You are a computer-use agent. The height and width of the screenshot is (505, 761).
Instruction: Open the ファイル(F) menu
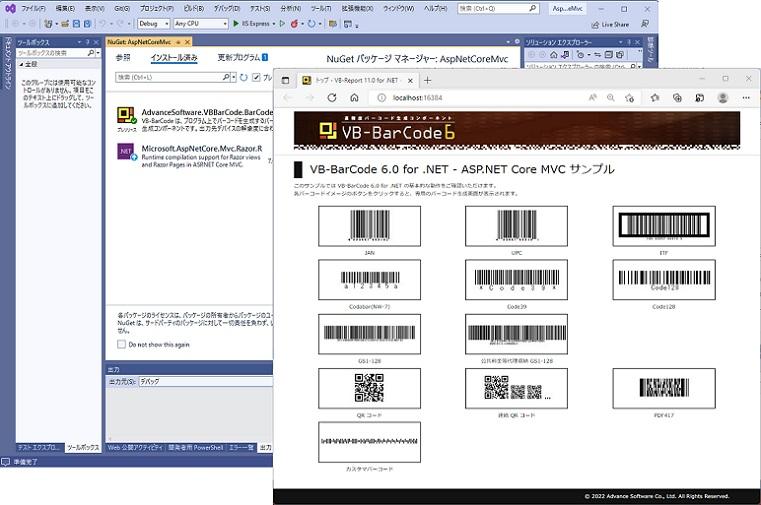pos(33,8)
